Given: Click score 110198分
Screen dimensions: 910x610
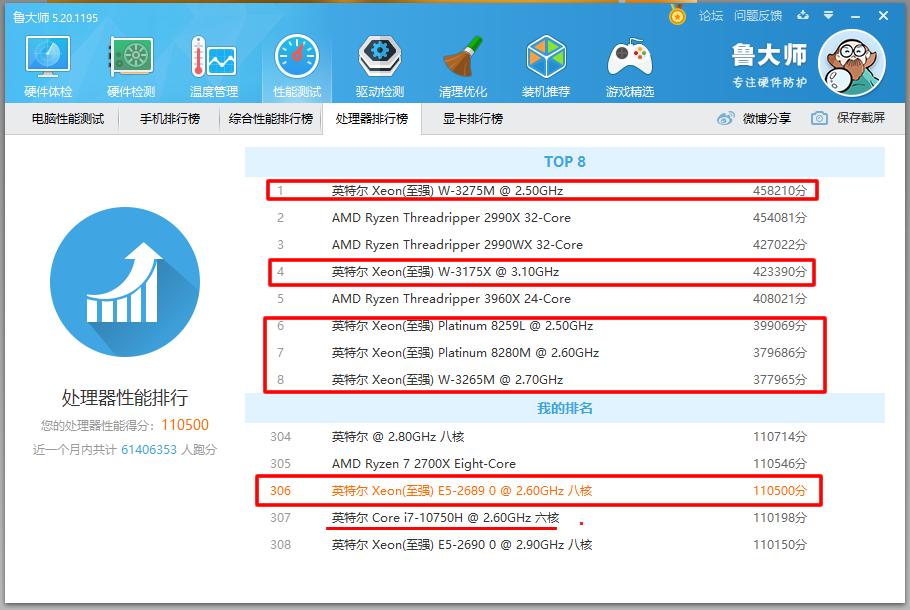Looking at the screenshot, I should click(780, 517).
